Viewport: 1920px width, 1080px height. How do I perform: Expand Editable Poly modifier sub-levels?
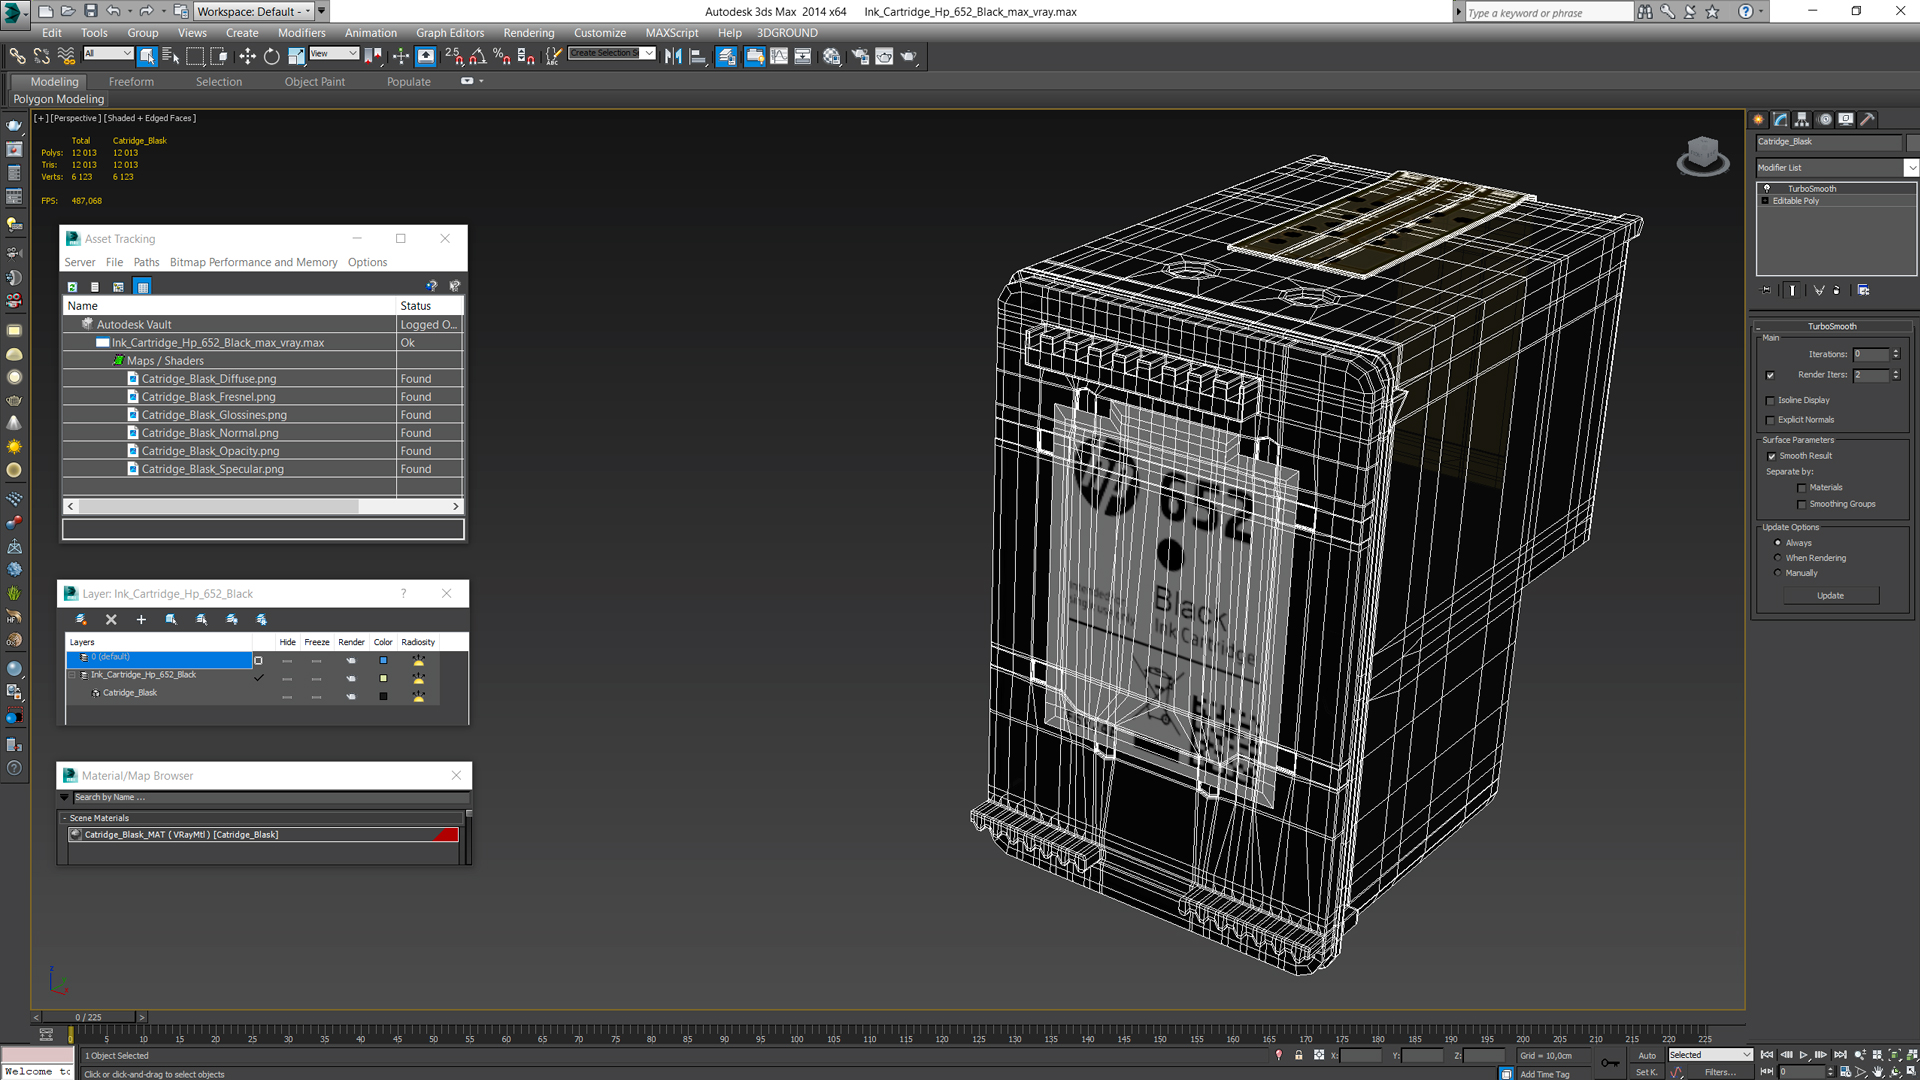[1765, 201]
